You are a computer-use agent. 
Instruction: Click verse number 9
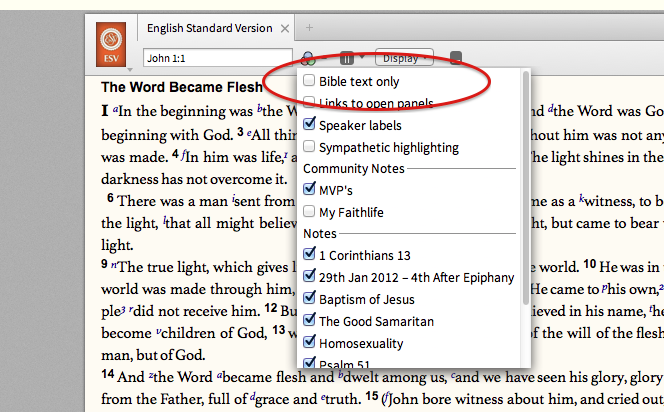coord(104,264)
